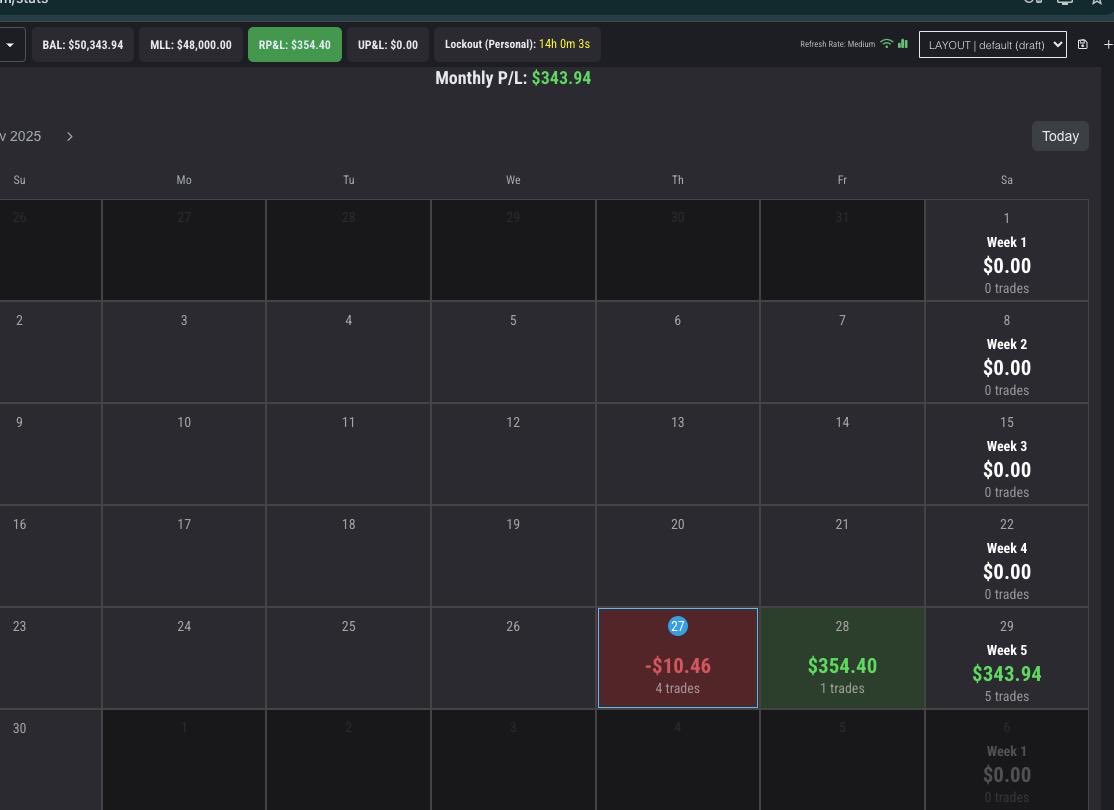Click the $0.00 total under Week 3
The image size is (1114, 810).
1007,470
